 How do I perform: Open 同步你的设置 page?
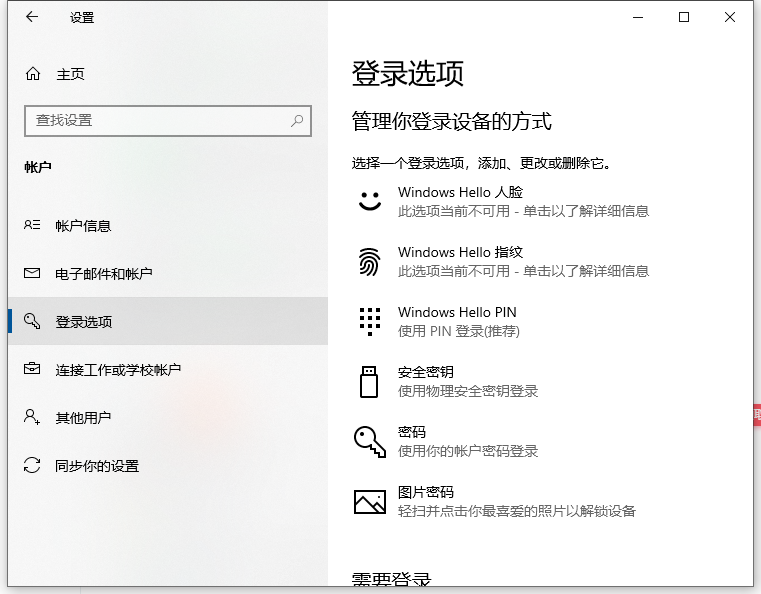(x=96, y=466)
